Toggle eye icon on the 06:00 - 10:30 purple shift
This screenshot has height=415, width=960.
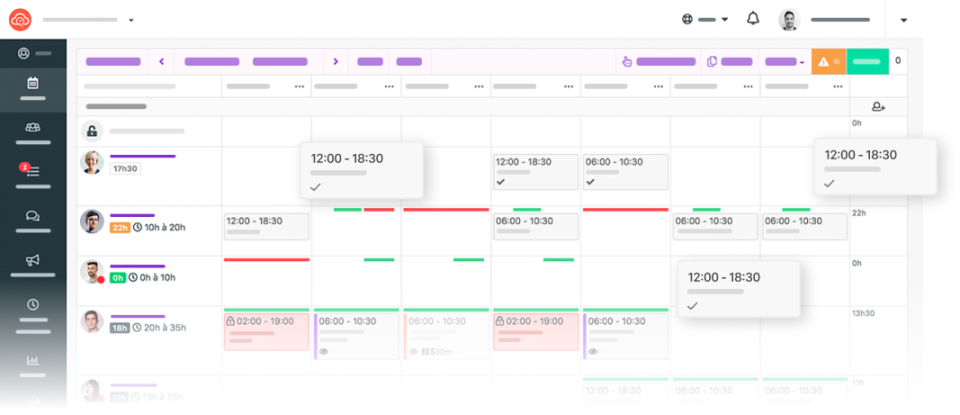(x=324, y=351)
